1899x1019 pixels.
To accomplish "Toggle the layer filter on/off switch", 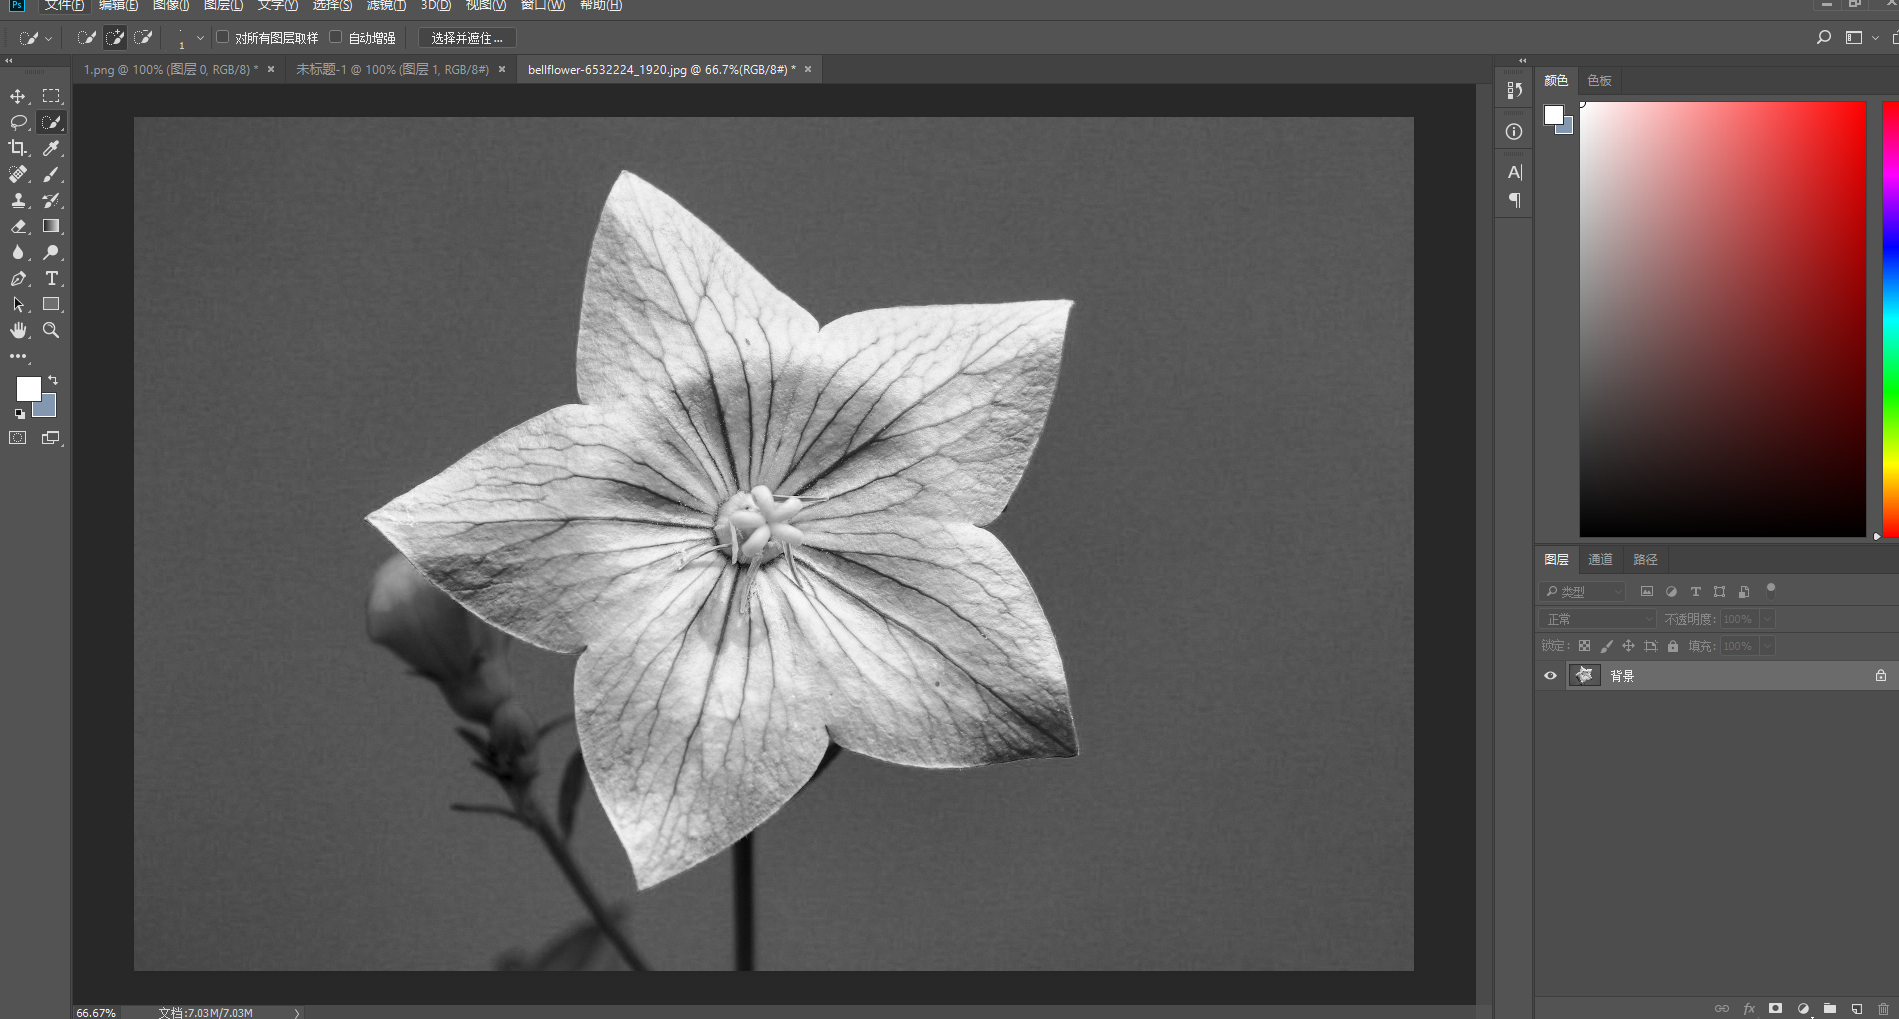I will (1770, 588).
